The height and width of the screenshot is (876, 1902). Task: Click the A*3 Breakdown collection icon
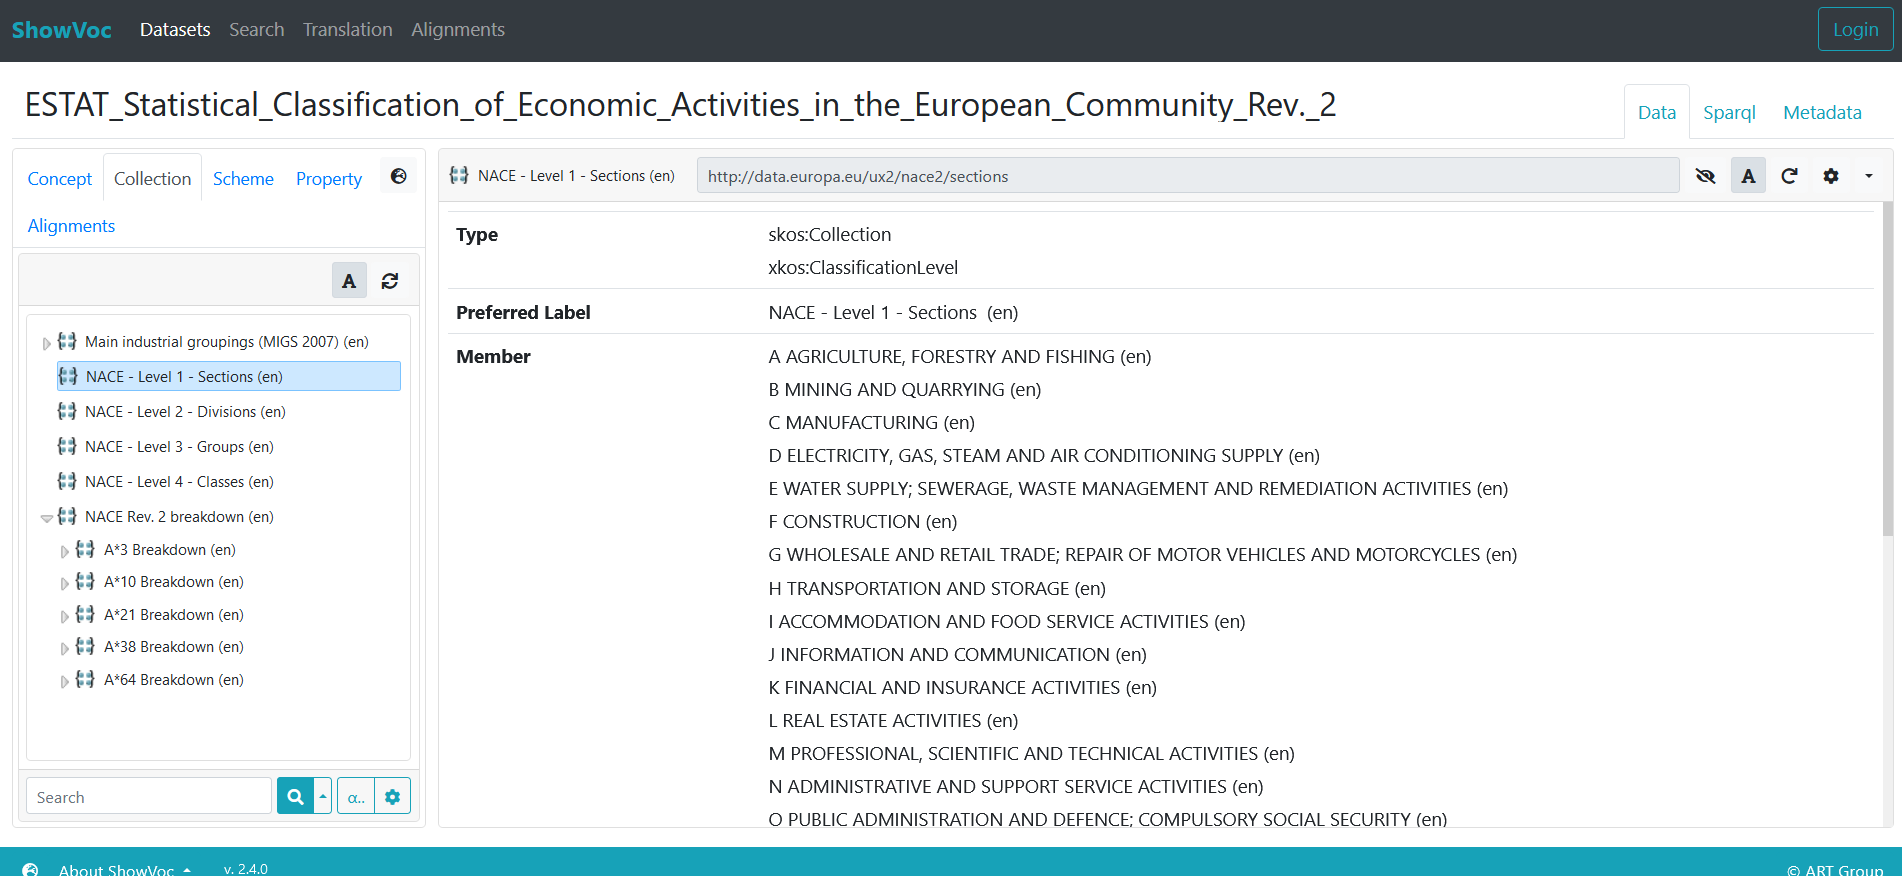86,549
